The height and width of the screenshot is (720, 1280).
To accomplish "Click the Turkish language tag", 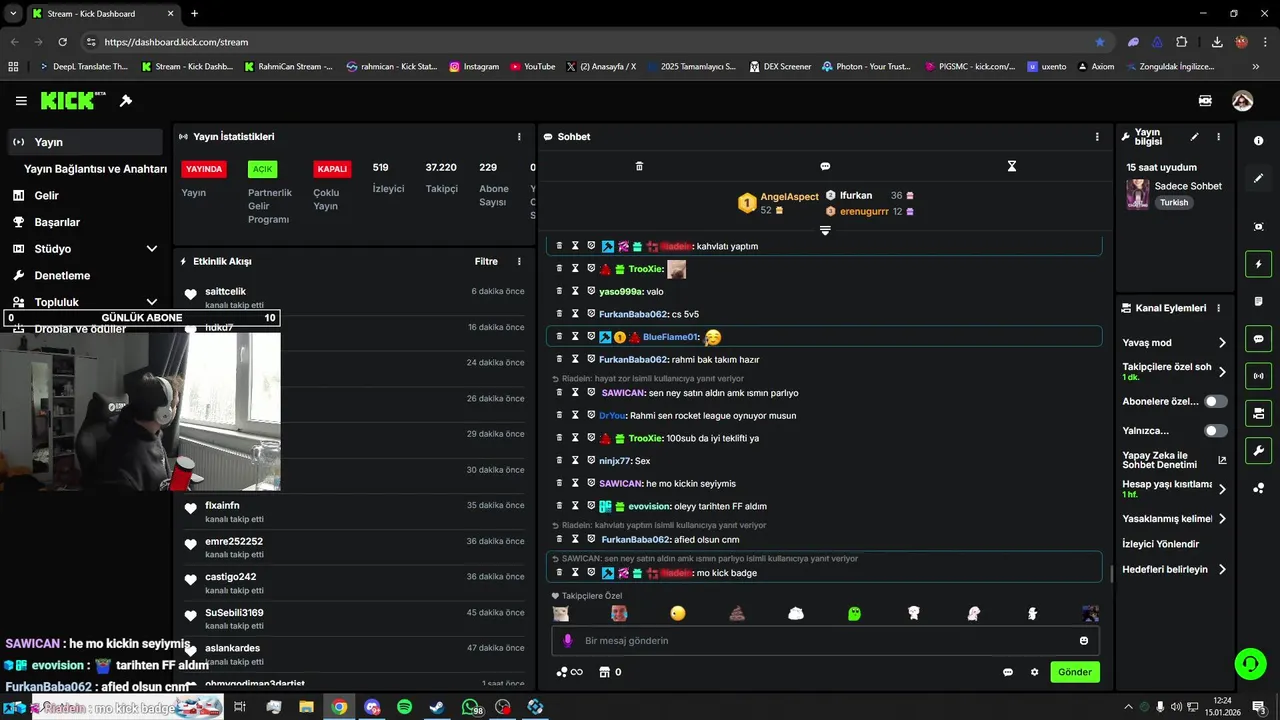I will (1174, 202).
